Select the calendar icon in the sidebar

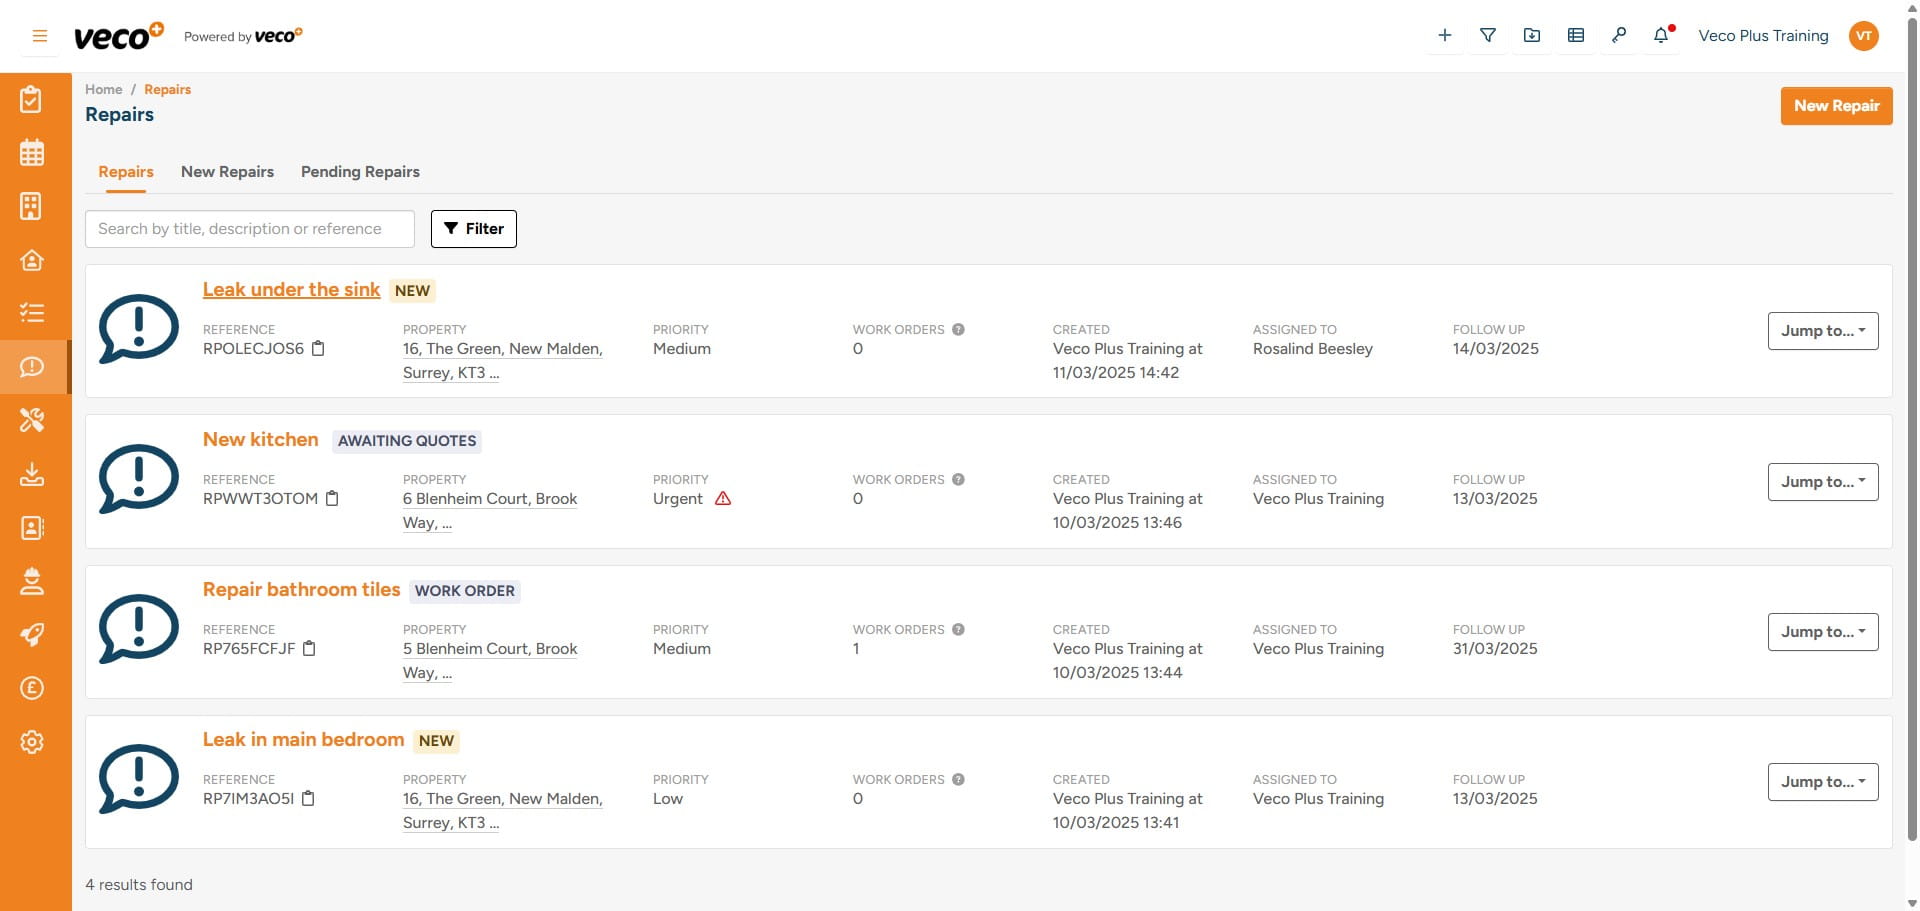coord(32,152)
